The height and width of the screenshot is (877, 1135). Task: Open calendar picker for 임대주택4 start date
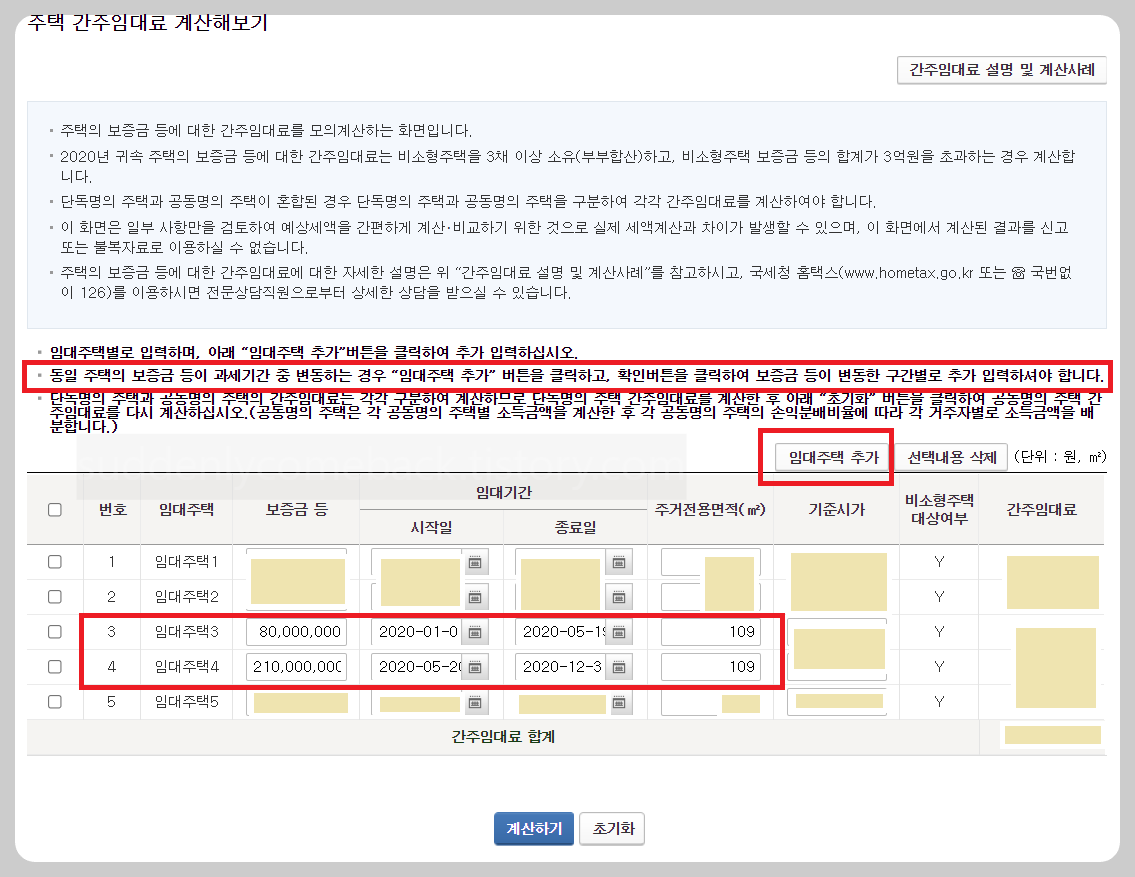click(477, 666)
